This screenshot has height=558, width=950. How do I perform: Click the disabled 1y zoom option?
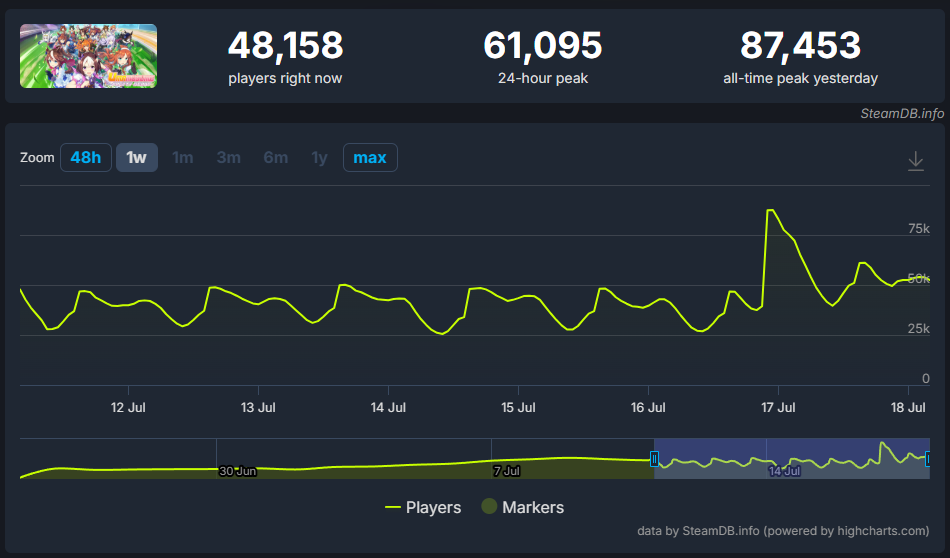pos(319,158)
